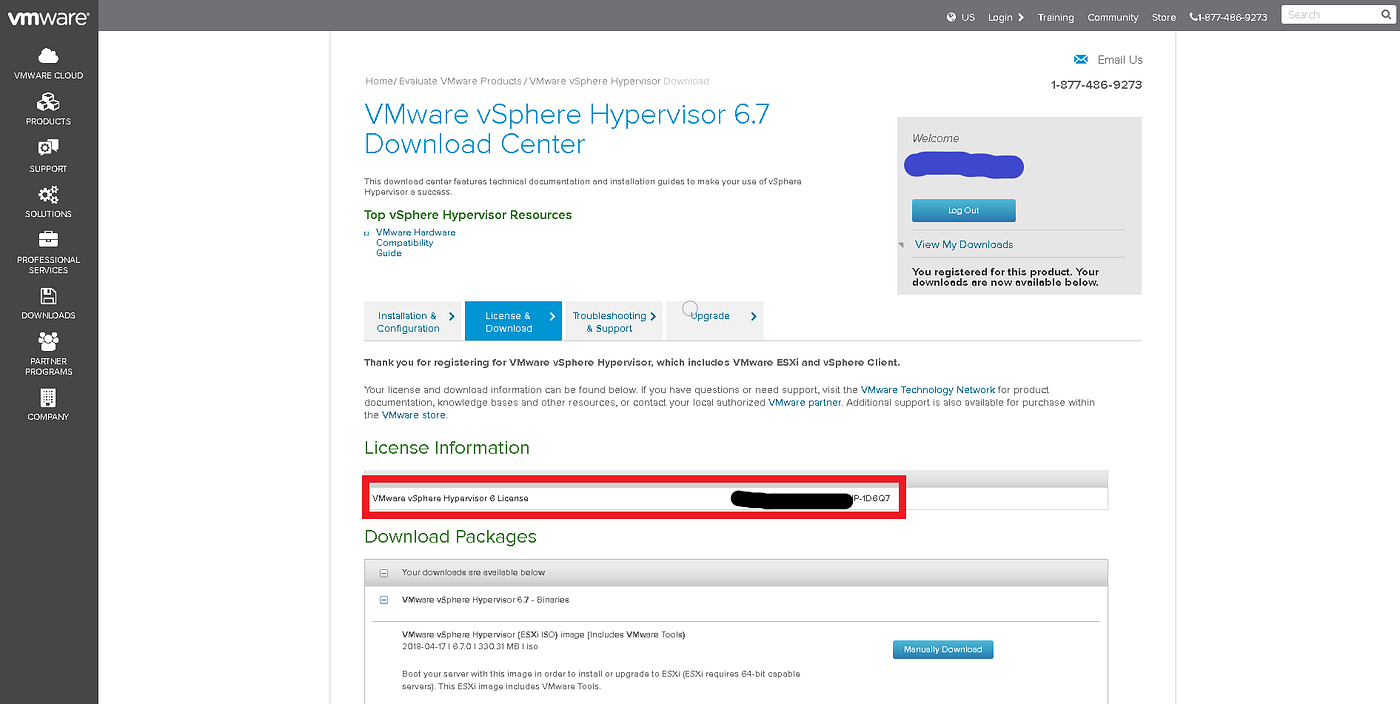The image size is (1400, 704).
Task: Click the Log Out button
Action: [963, 211]
